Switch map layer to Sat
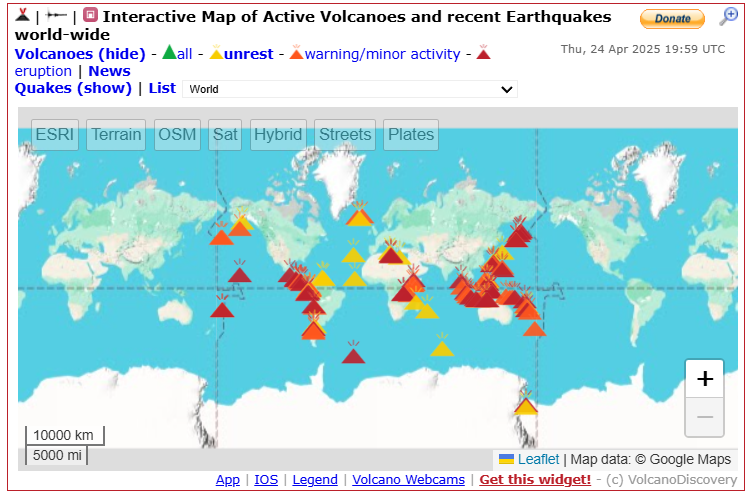 coord(225,134)
